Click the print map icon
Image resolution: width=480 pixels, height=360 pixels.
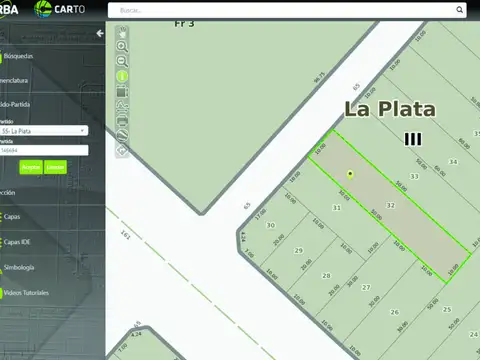[x=122, y=120]
